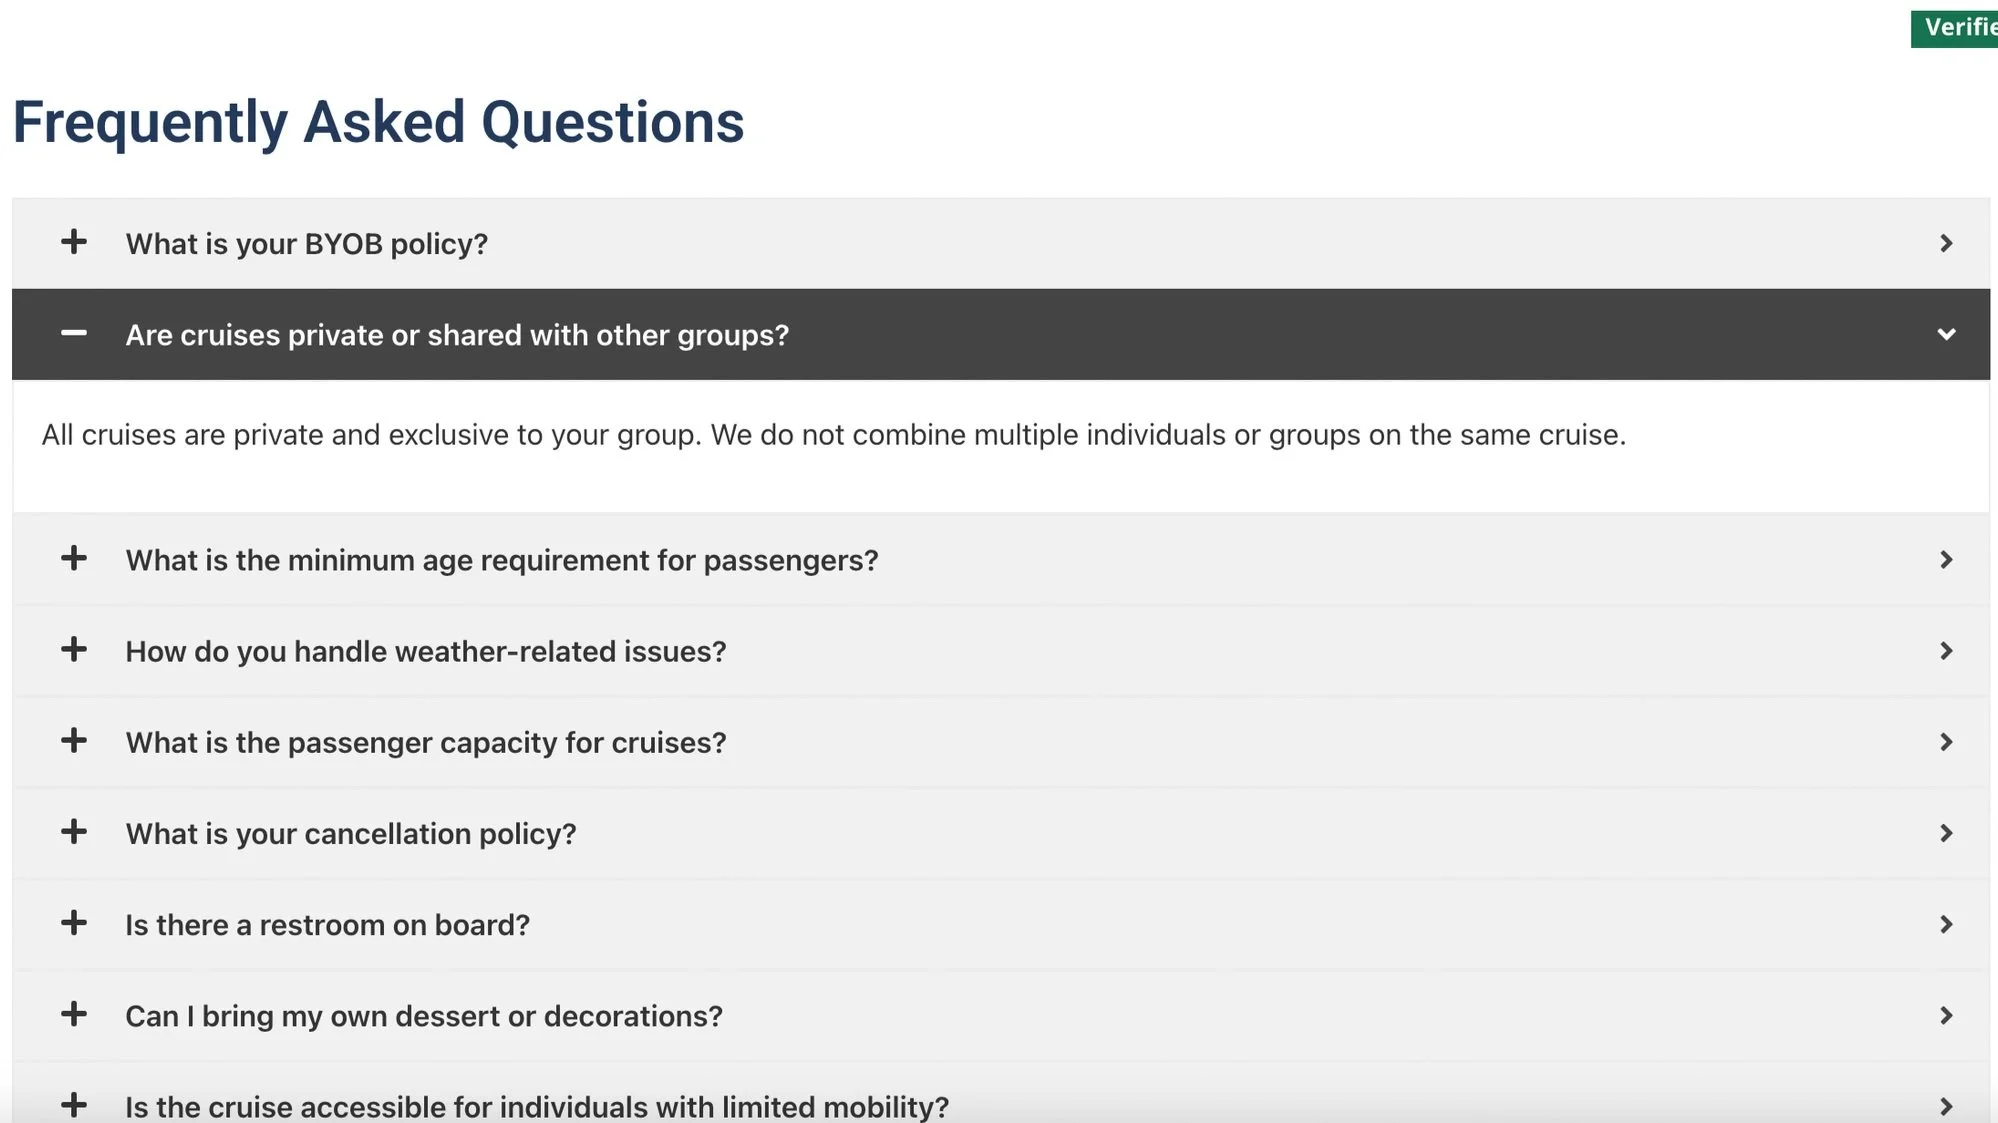The height and width of the screenshot is (1123, 1998).
Task: Click plus icon next to restroom question
Action: click(73, 923)
